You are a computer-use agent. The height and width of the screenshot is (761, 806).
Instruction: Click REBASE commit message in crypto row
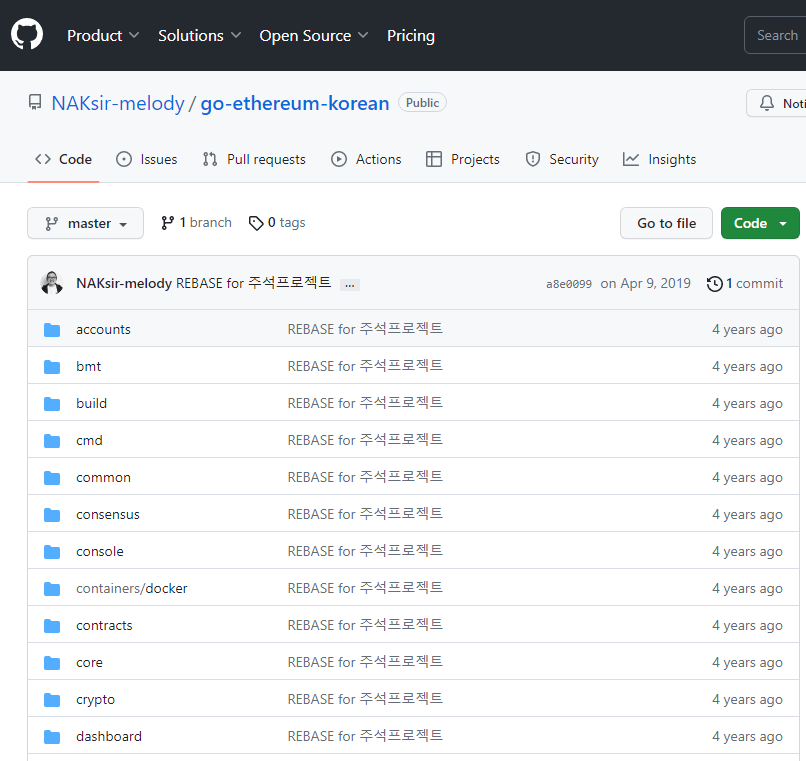pyautogui.click(x=365, y=699)
